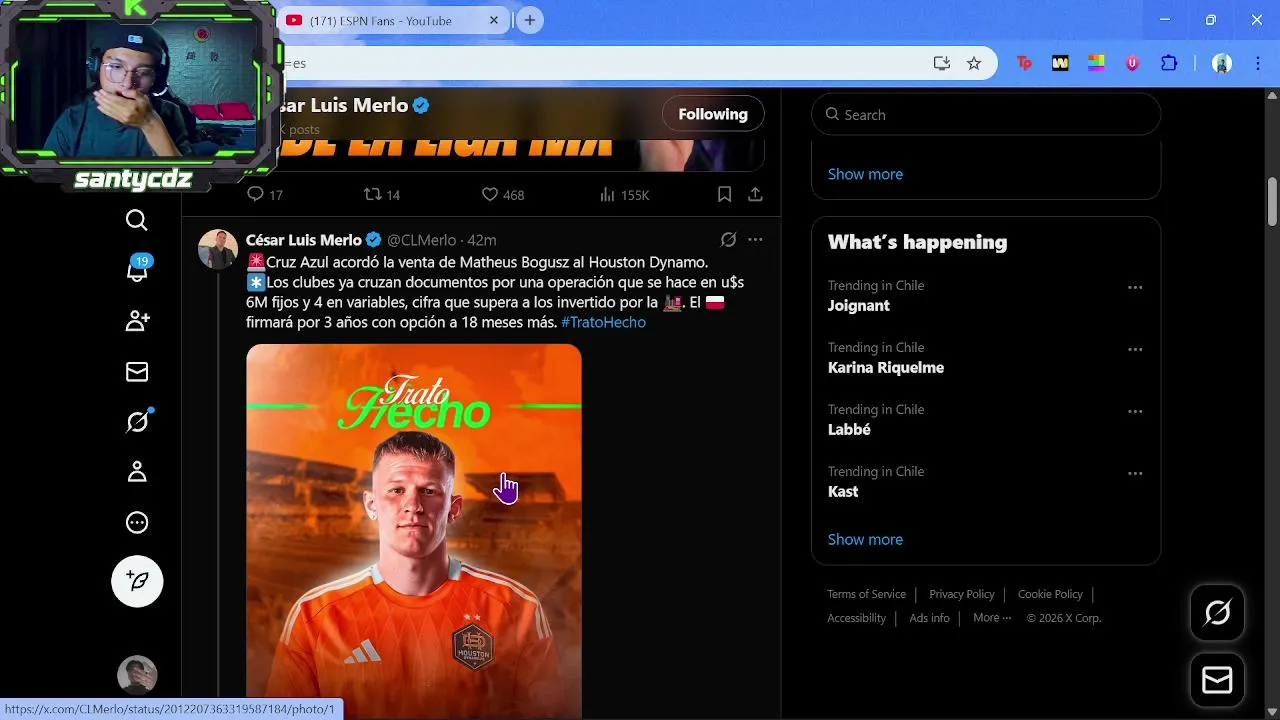Screen dimensions: 1280x720
Task: Switch to ESPN Fans YouTube tab
Action: pyautogui.click(x=395, y=20)
